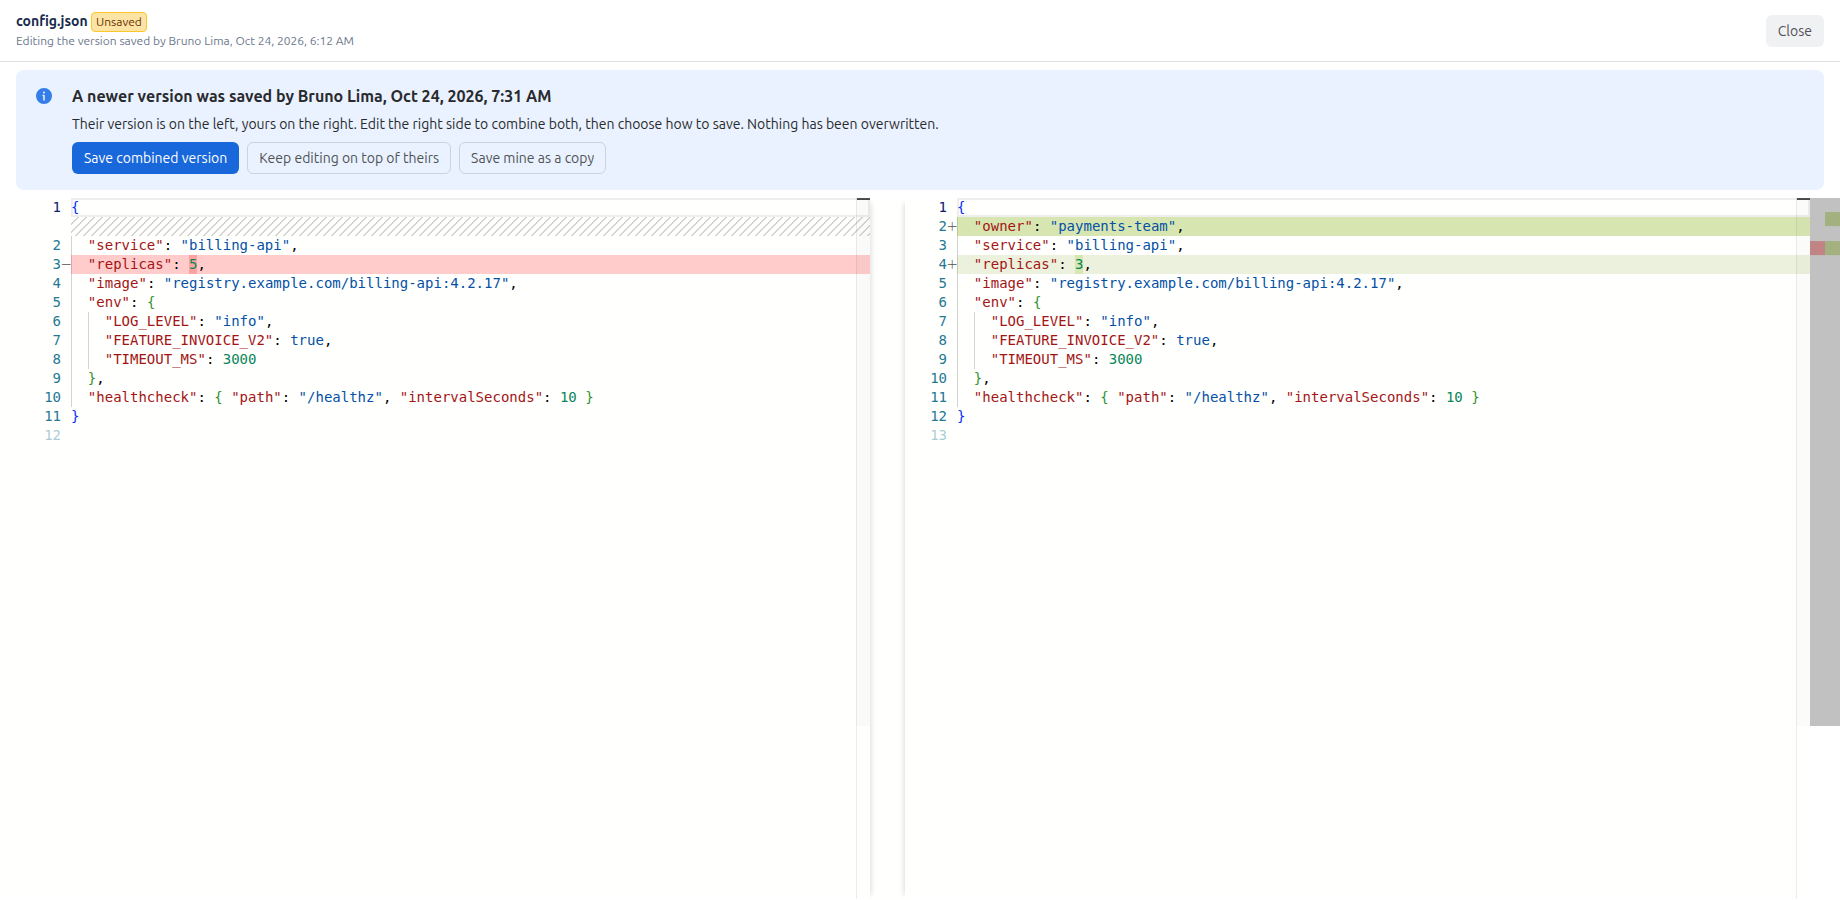This screenshot has height=900, width=1840.
Task: Close the config.json conflict editor
Action: pos(1794,31)
